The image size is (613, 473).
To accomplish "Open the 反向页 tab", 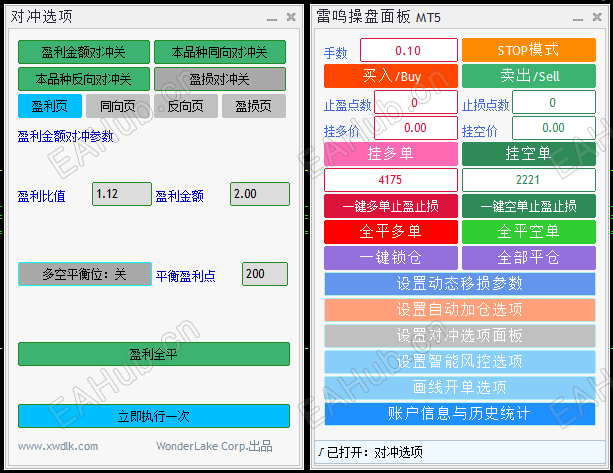I will coord(186,106).
